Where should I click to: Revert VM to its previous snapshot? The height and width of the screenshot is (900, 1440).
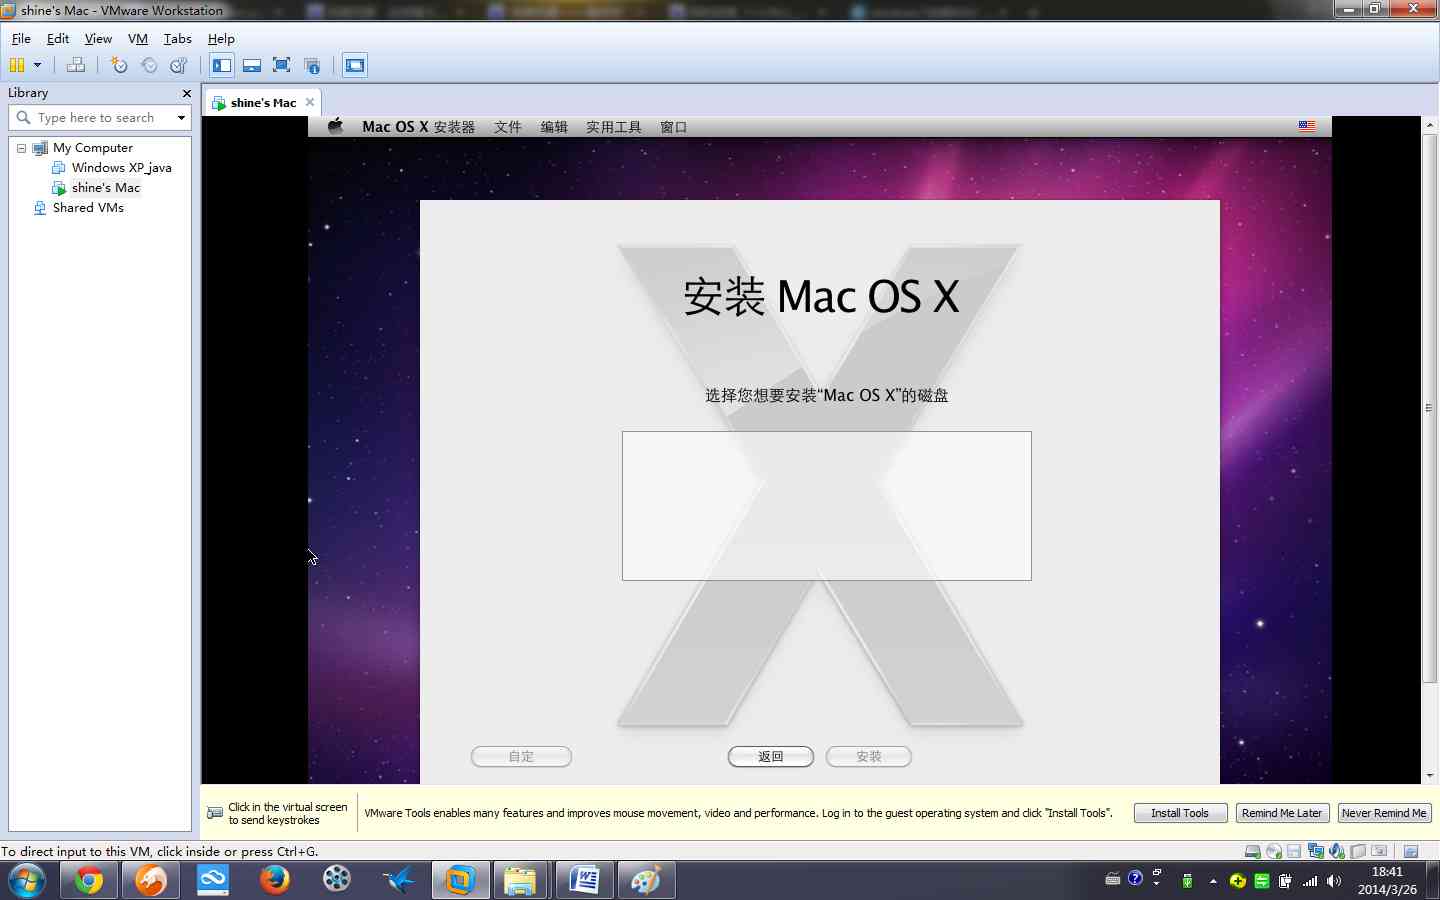point(149,65)
